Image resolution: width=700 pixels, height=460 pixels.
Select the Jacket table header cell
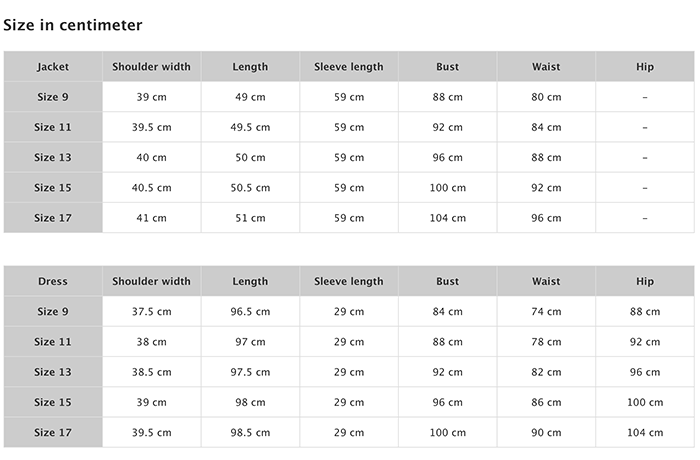pyautogui.click(x=53, y=67)
